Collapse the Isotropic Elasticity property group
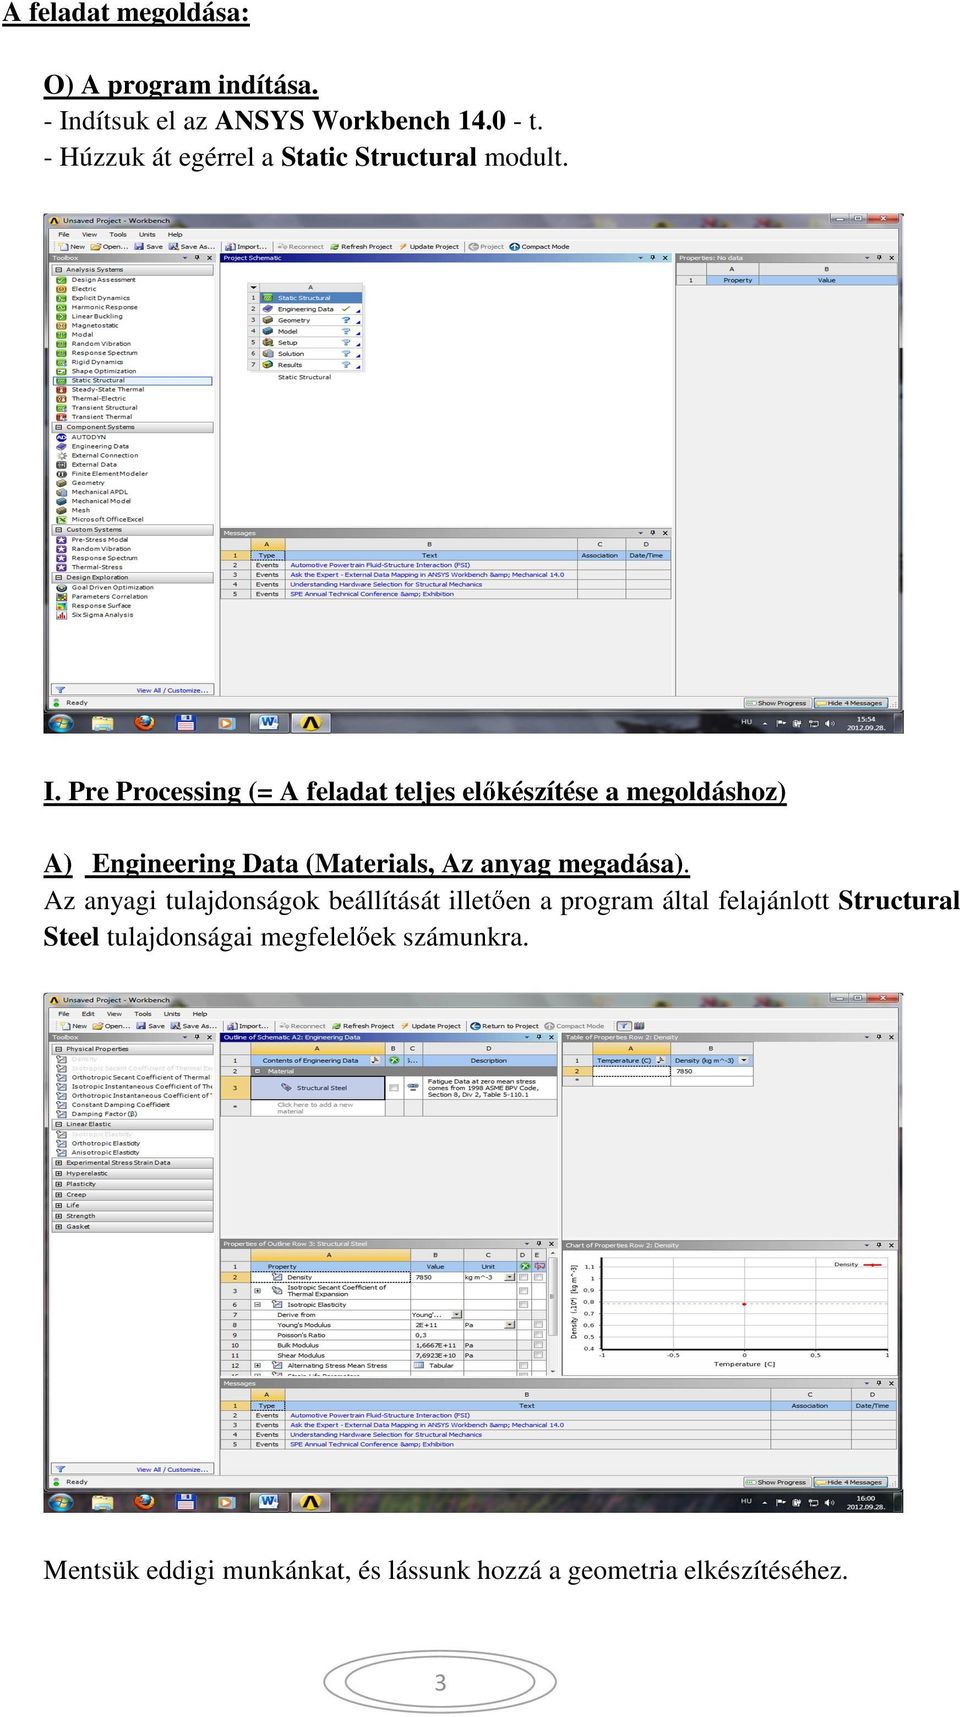This screenshot has height=1717, width=960. click(x=257, y=1304)
